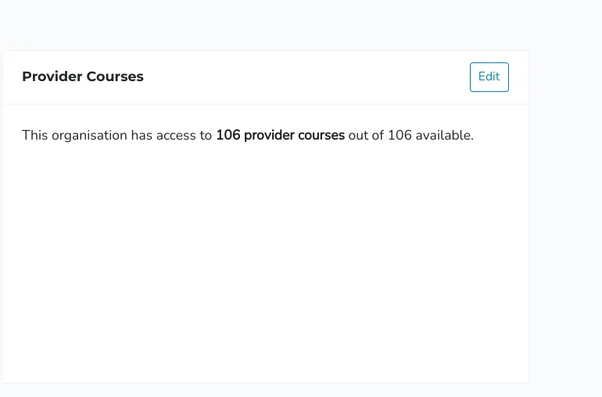Click the bold '106 provider courses' text

click(x=280, y=135)
